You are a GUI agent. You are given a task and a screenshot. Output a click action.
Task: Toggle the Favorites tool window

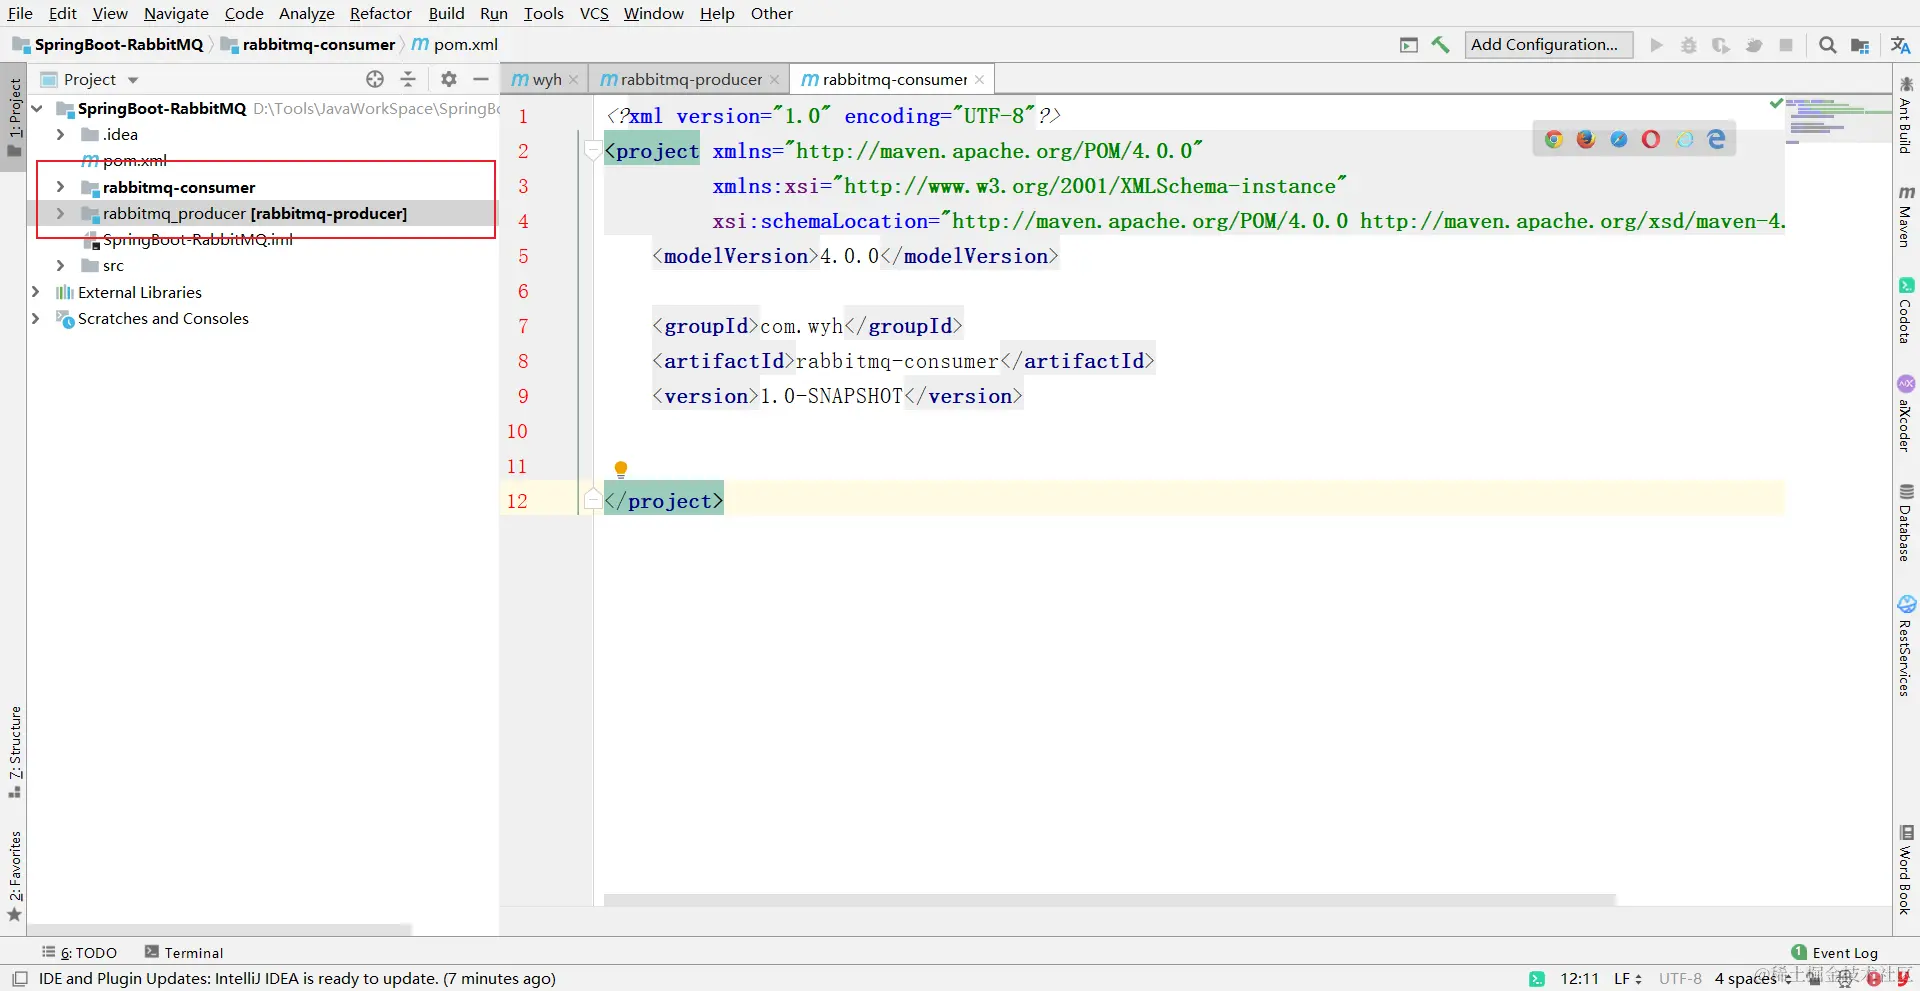pyautogui.click(x=14, y=876)
